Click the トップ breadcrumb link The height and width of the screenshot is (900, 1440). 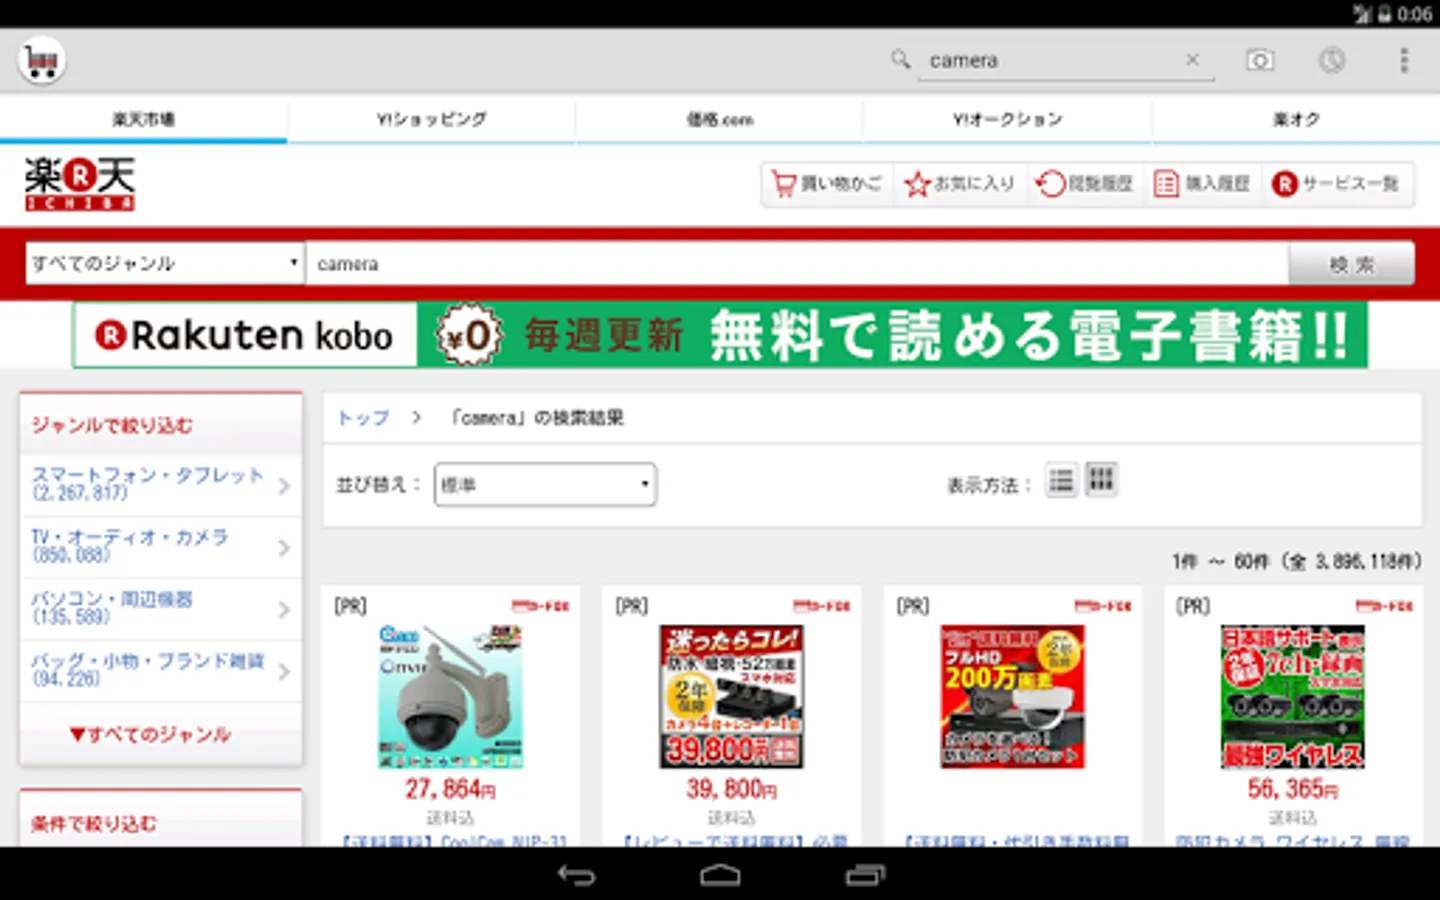[363, 418]
